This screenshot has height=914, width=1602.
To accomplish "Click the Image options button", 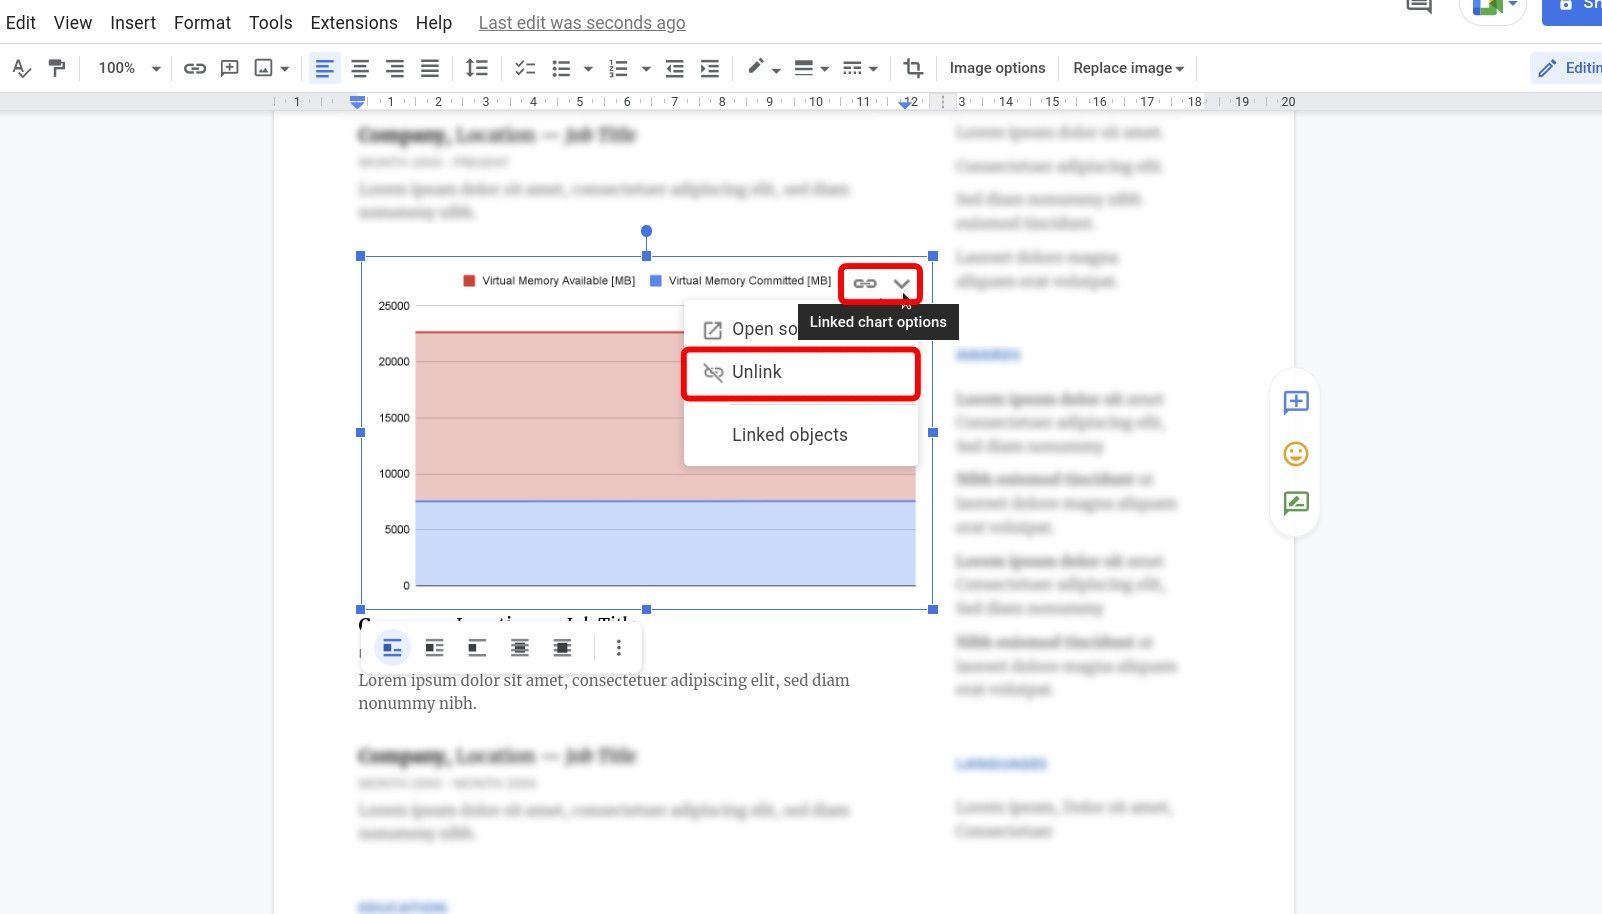I will (996, 67).
